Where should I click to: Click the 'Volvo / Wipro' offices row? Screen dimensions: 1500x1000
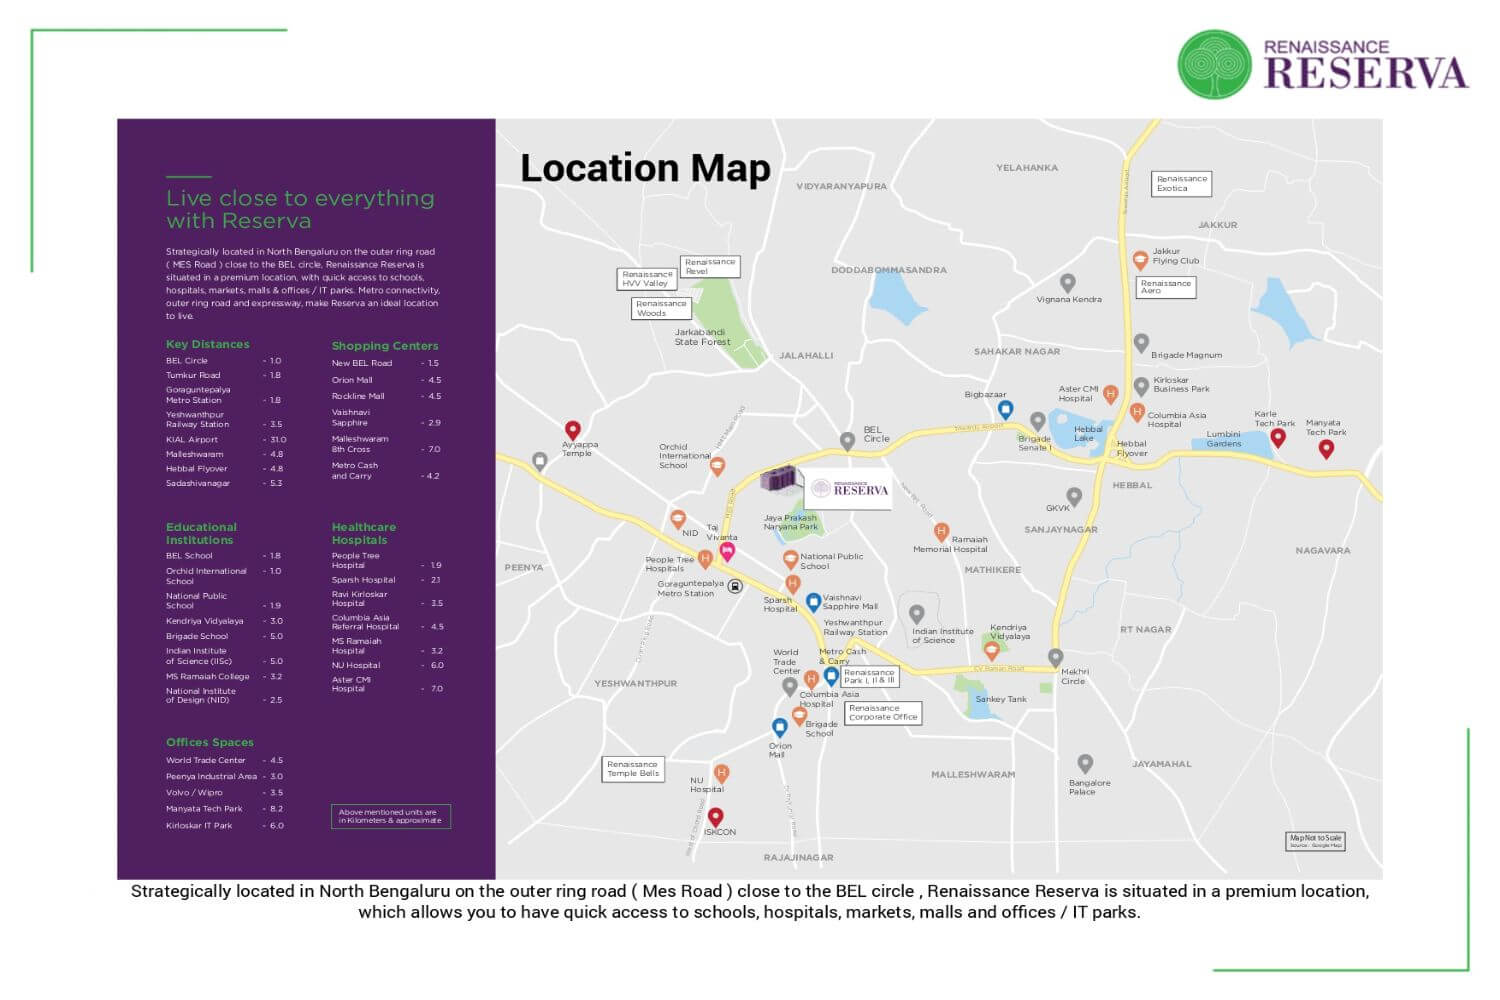tap(225, 793)
